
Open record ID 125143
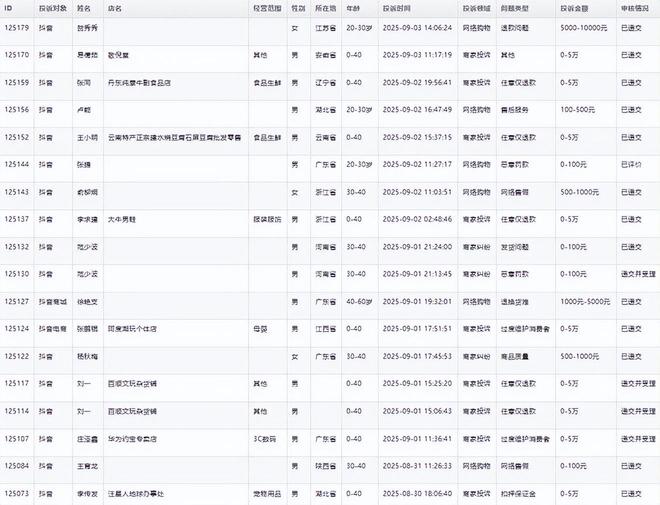coord(15,191)
